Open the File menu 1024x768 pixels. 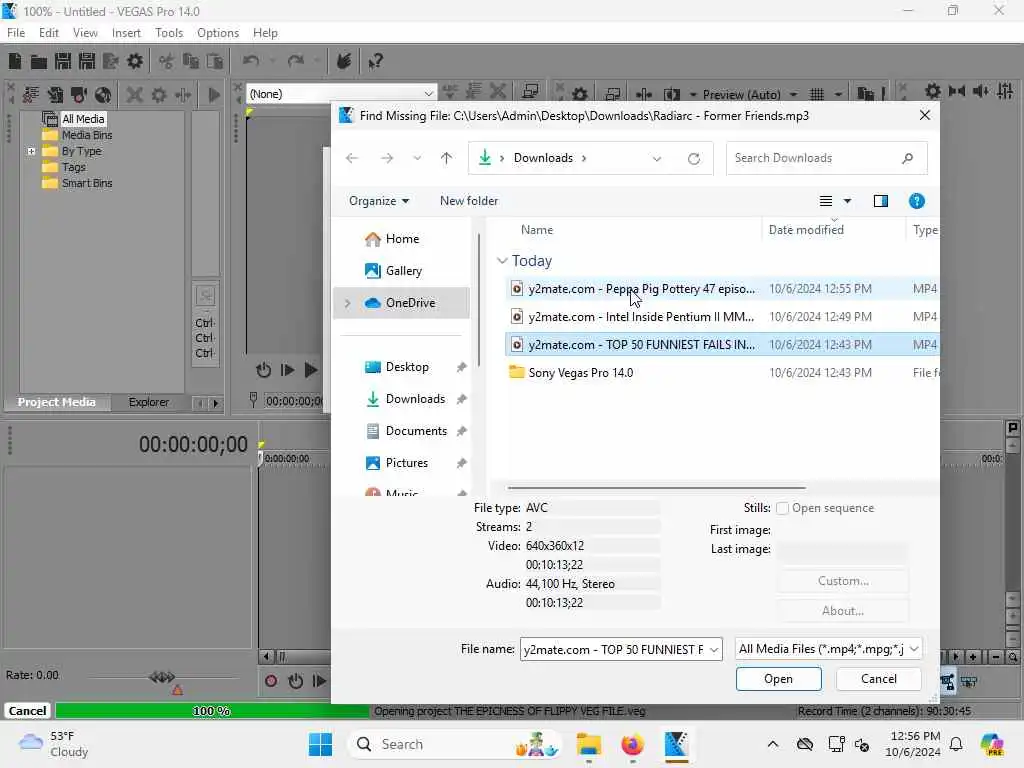point(16,33)
